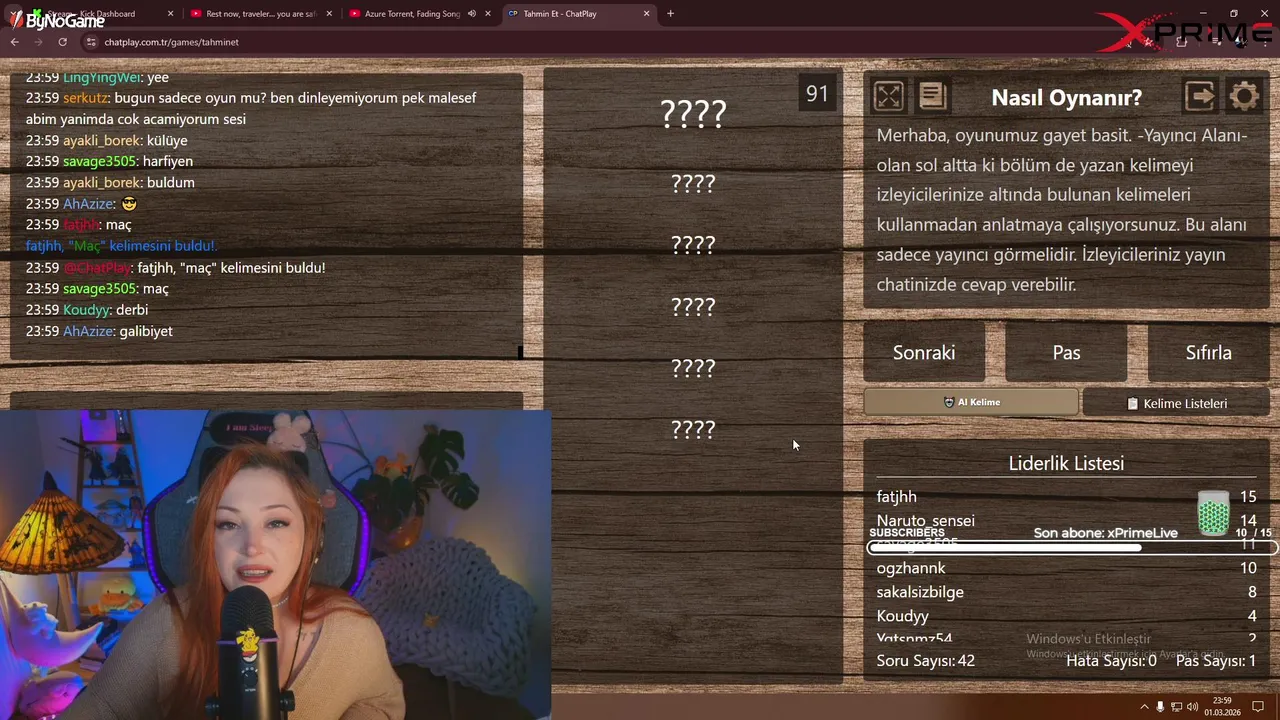This screenshot has height=720, width=1280.
Task: Click LingYingWei username in chat
Action: 101,77
